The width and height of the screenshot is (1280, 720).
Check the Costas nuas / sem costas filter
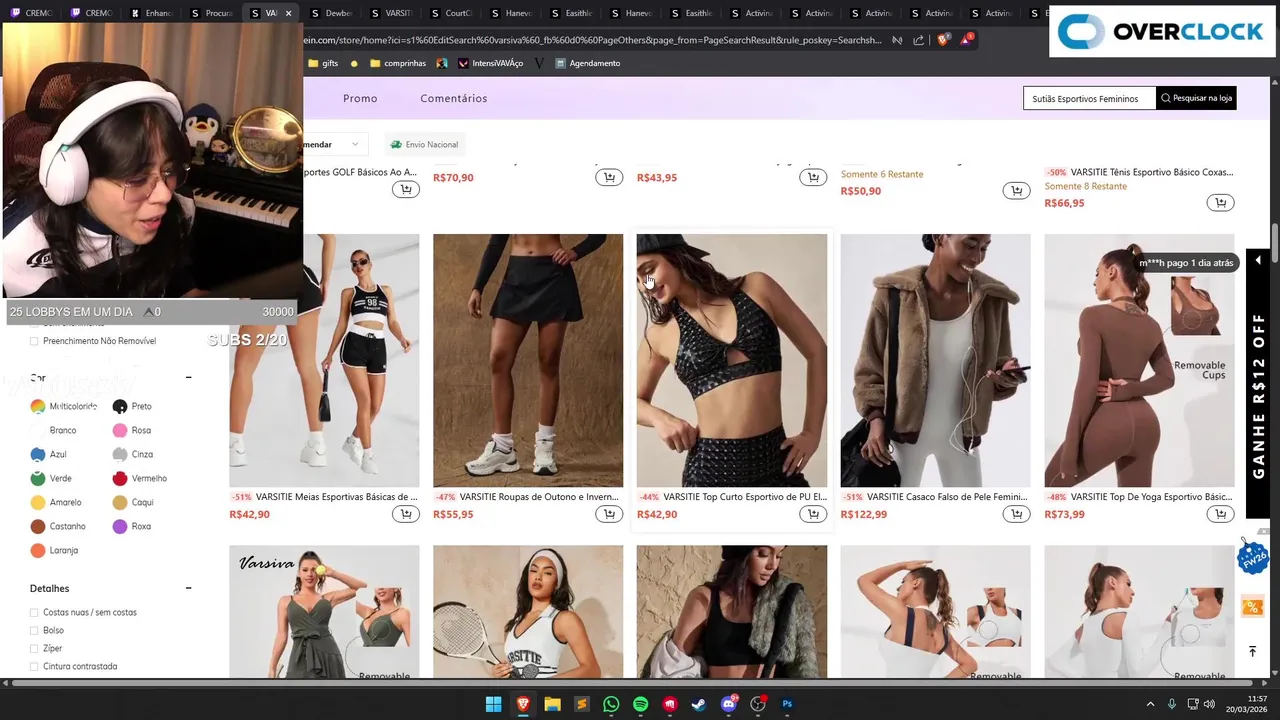coord(34,612)
